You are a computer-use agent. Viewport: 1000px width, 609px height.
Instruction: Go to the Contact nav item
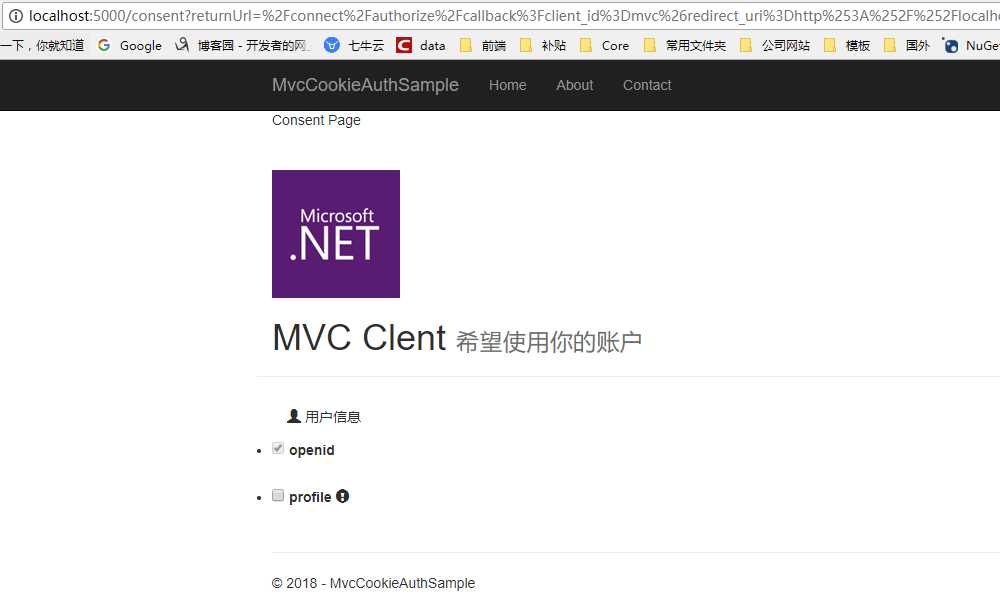pos(647,85)
